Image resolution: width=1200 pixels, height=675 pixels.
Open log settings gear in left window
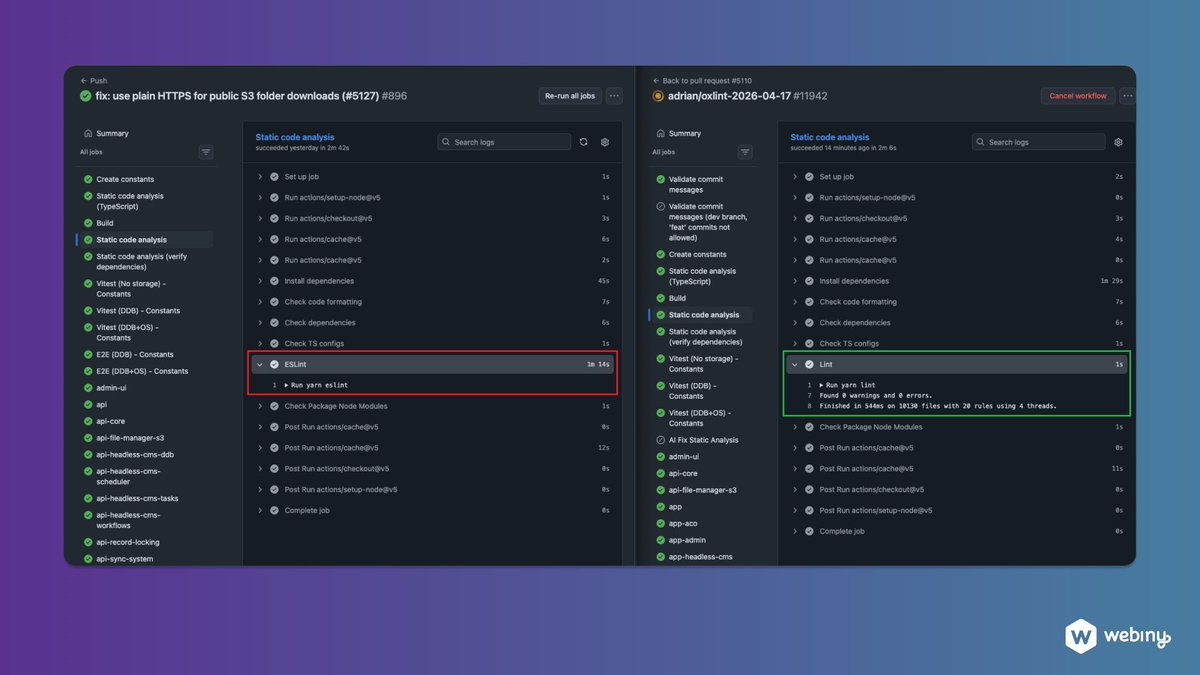[x=605, y=142]
